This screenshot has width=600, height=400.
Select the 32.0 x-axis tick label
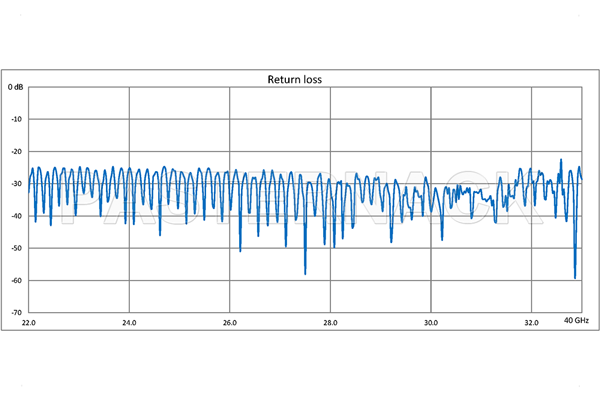tap(532, 323)
